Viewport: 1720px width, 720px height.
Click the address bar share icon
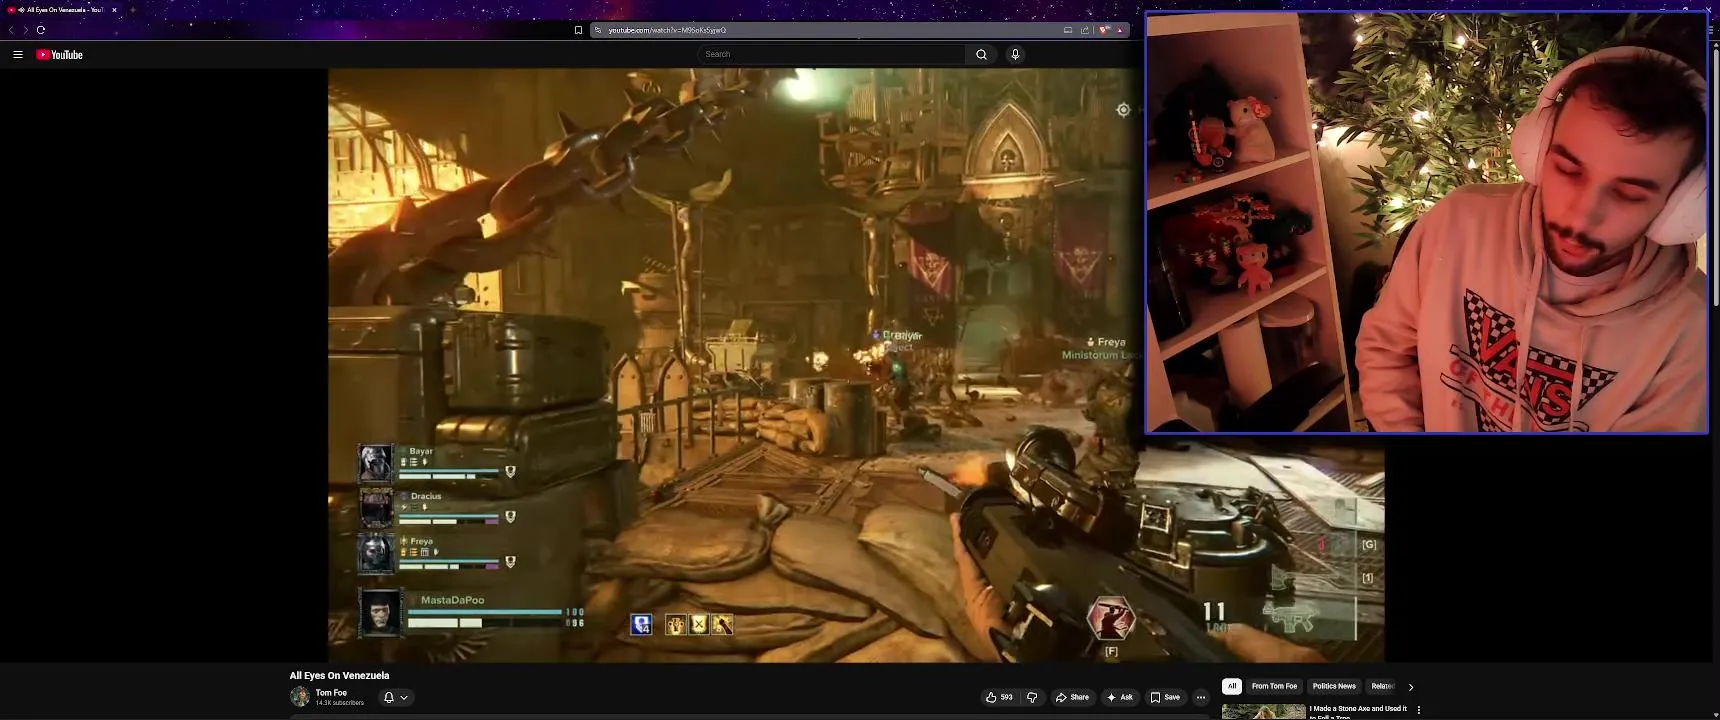click(1085, 30)
